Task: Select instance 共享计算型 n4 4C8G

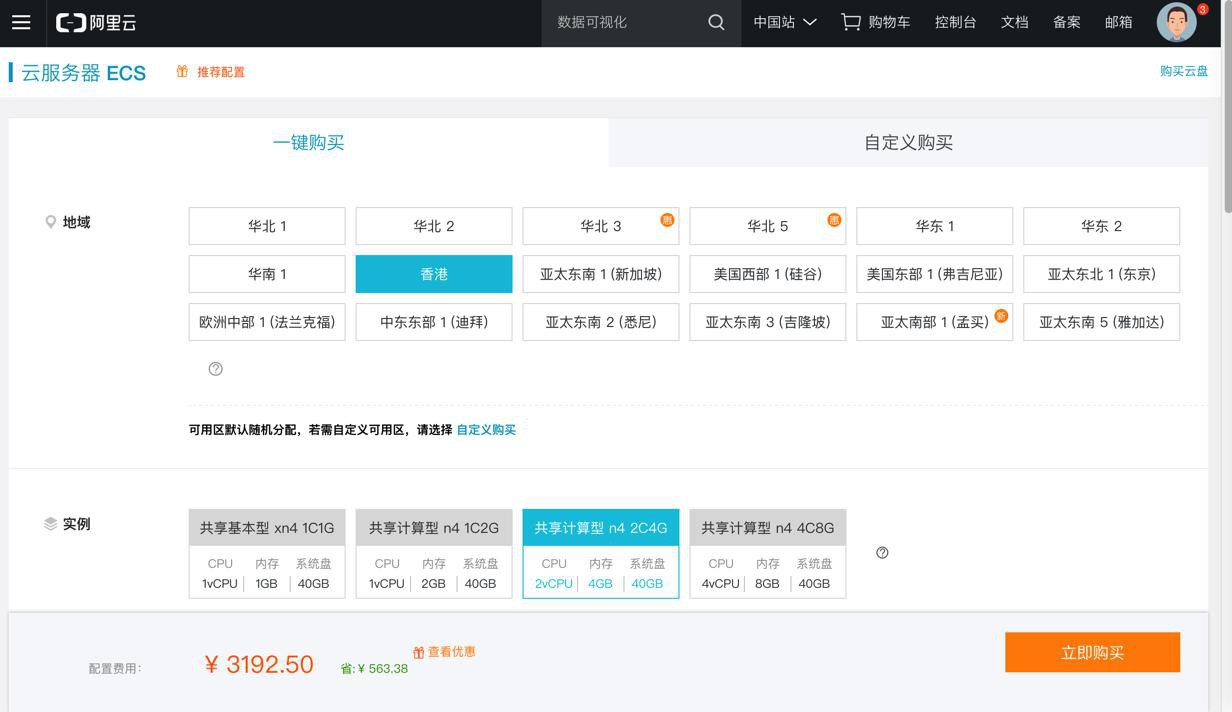Action: [767, 528]
